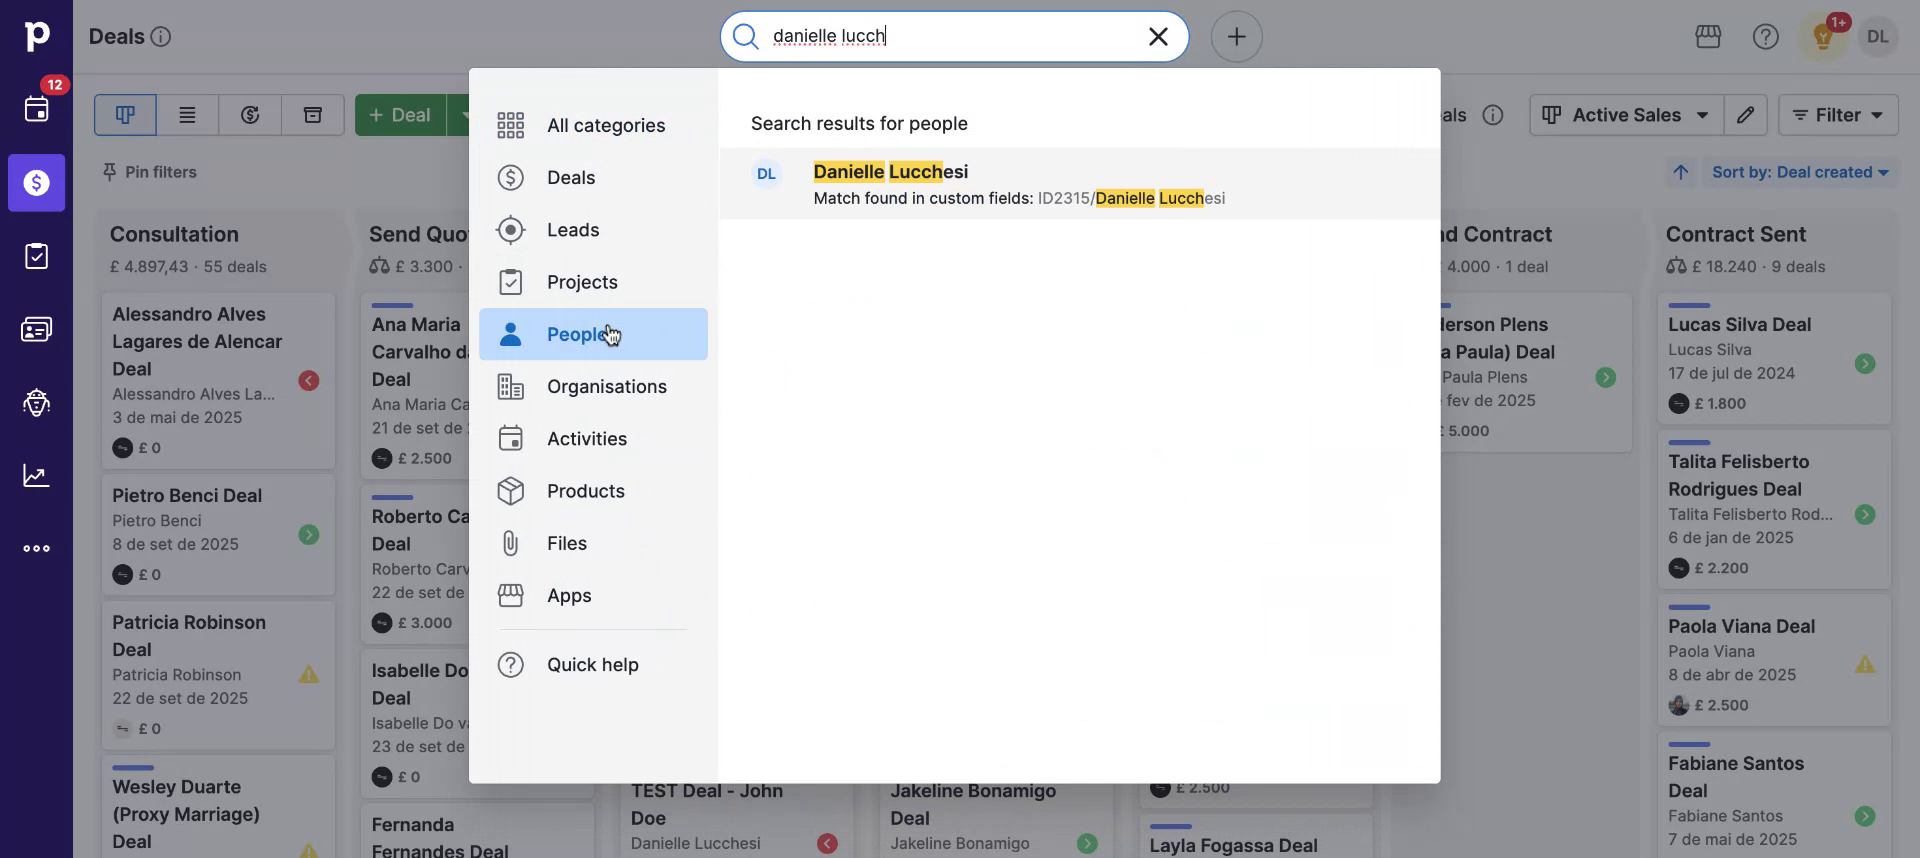Viewport: 1920px width, 858px height.
Task: Click inside the search input field
Action: (x=955, y=37)
